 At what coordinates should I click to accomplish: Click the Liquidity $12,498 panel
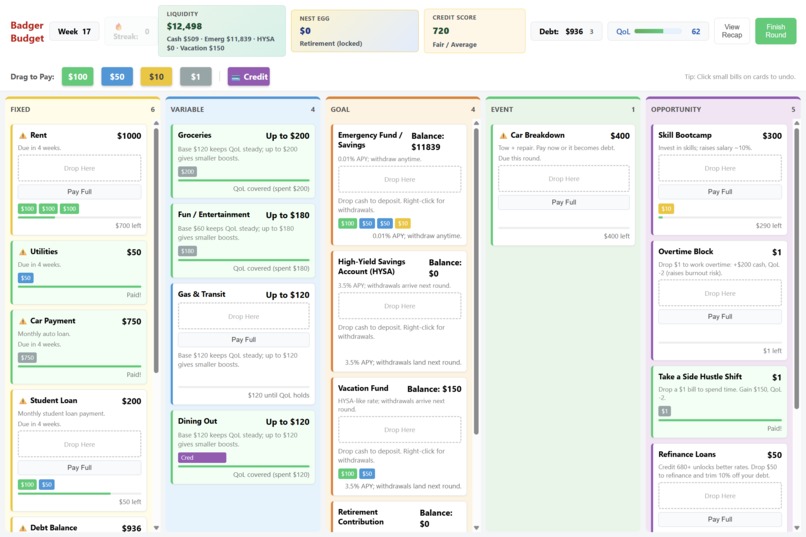tap(222, 31)
